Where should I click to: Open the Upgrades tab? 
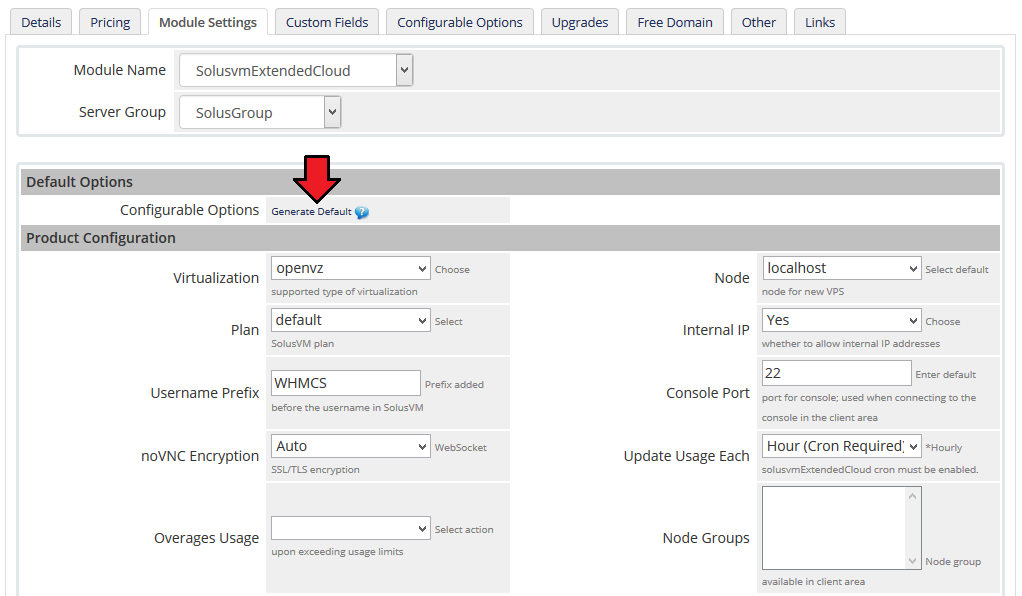click(x=579, y=22)
